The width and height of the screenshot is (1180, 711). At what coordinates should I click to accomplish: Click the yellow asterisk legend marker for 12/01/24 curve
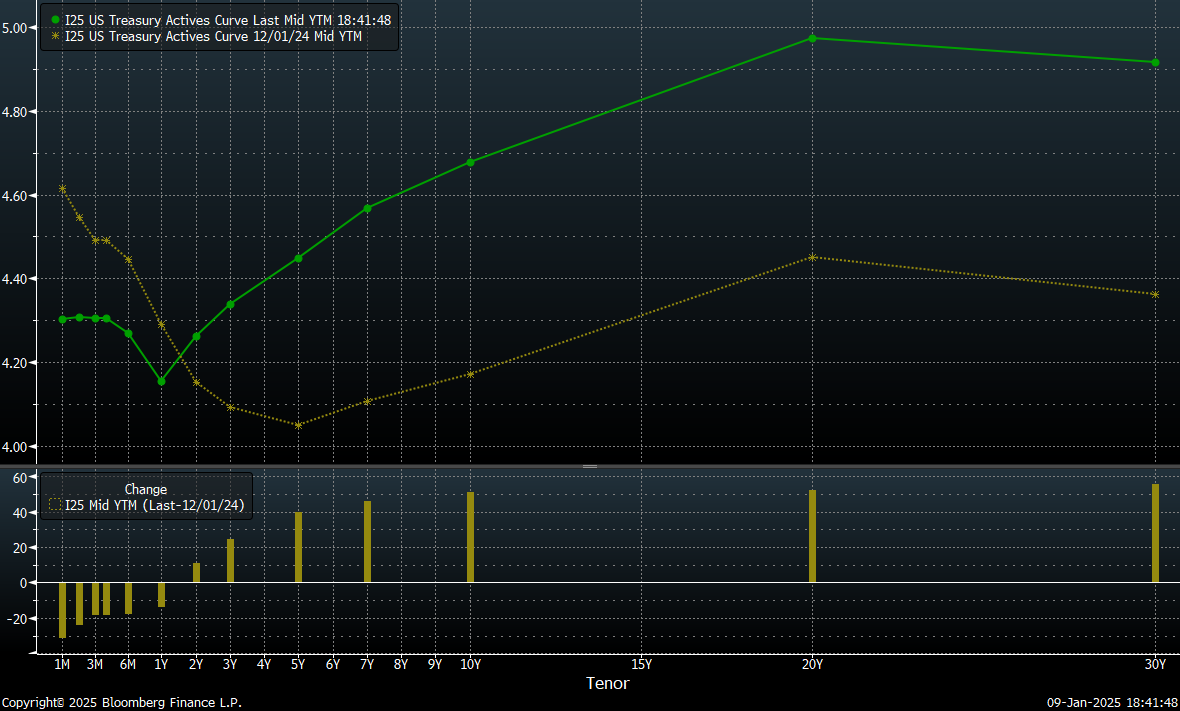(x=55, y=36)
